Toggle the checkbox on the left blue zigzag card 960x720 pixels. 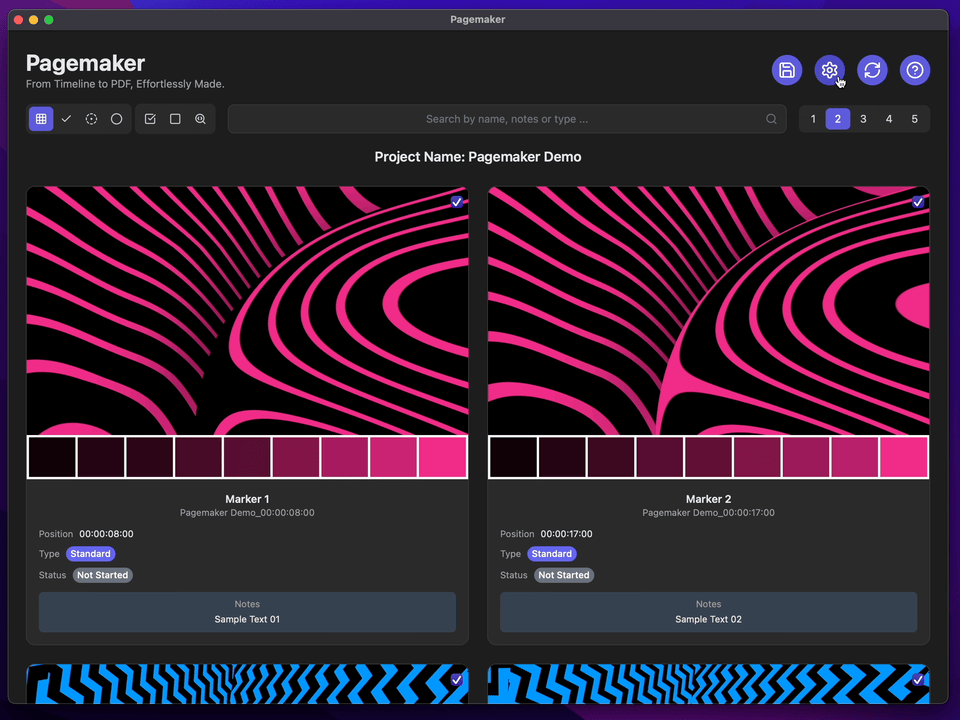click(x=457, y=679)
